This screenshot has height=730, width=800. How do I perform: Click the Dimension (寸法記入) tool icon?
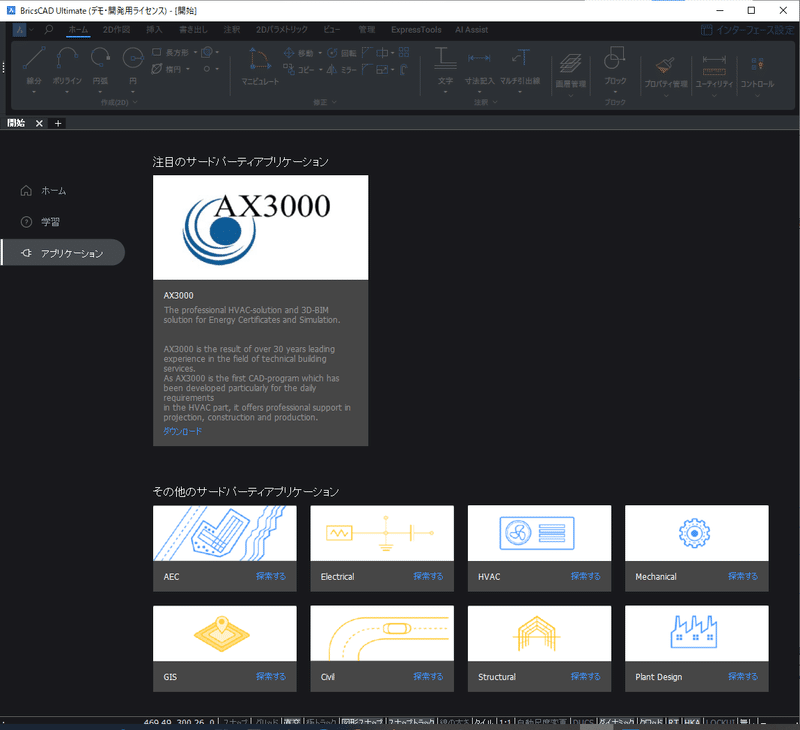479,58
